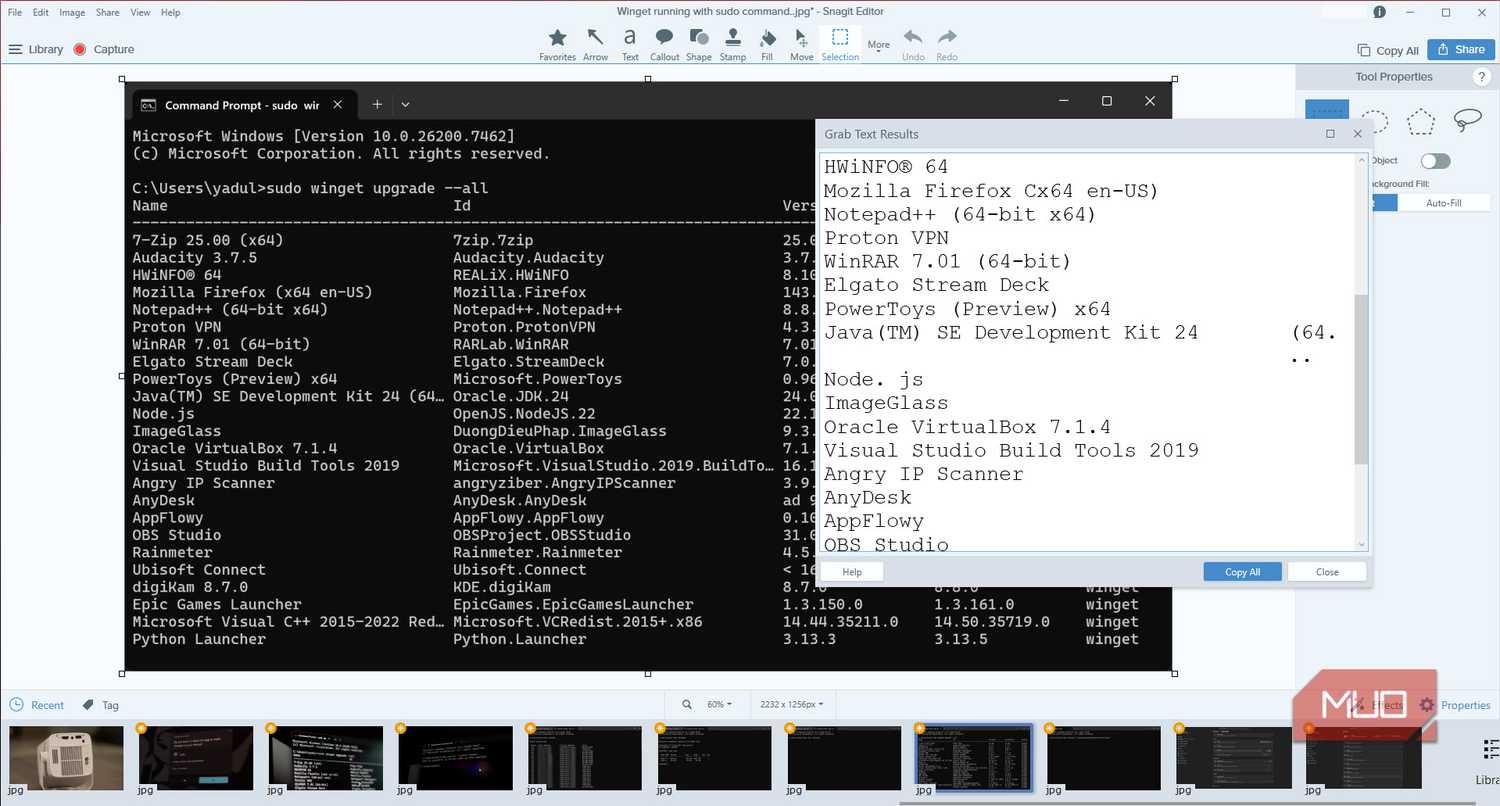The image size is (1500, 806).
Task: Expand the More tools dropdown
Action: [878, 46]
